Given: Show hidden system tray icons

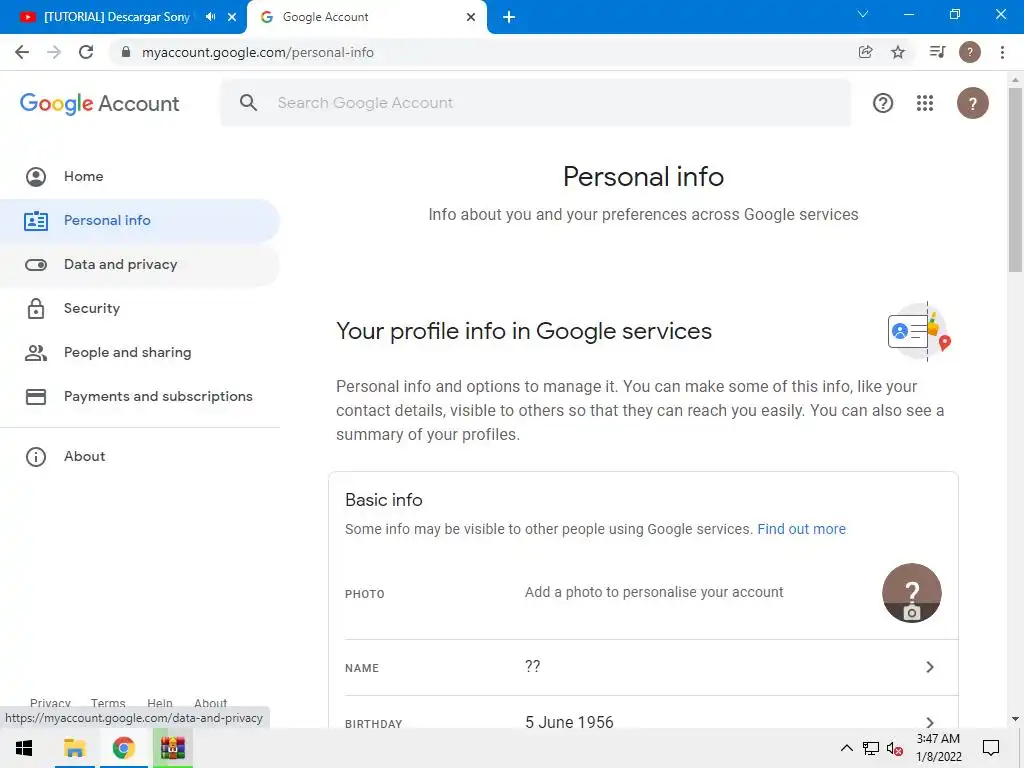Looking at the screenshot, I should click(x=846, y=748).
